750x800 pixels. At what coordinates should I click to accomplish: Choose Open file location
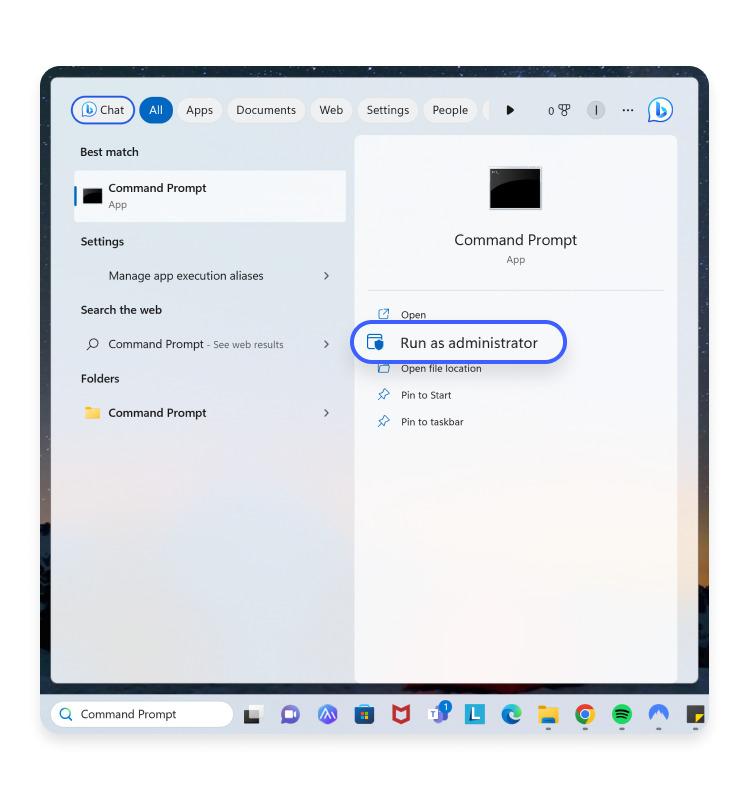pos(441,368)
